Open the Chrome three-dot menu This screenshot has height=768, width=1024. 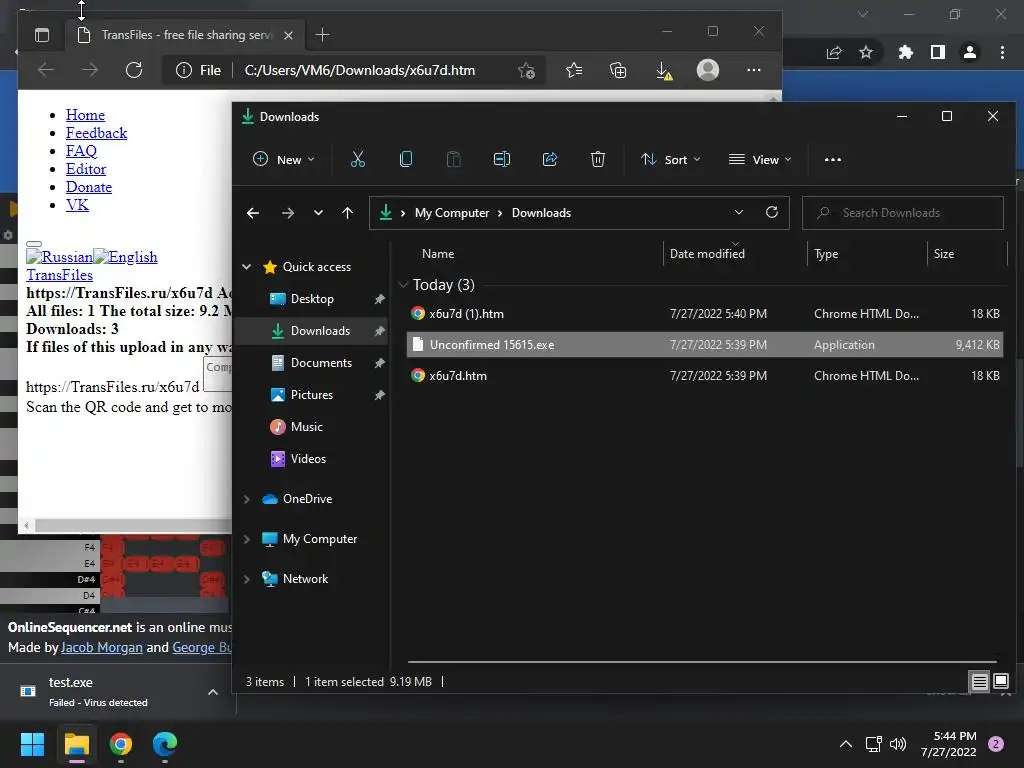(x=1002, y=52)
